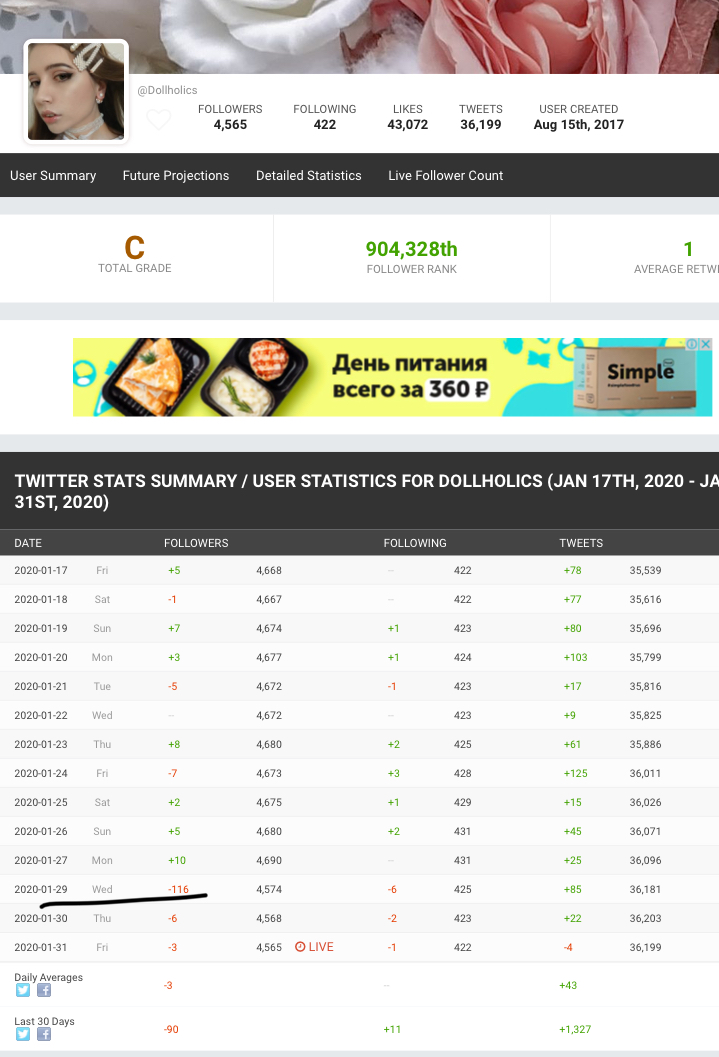Click the FOLLOWERS column header in table
This screenshot has height=1057, width=719.
click(x=196, y=543)
